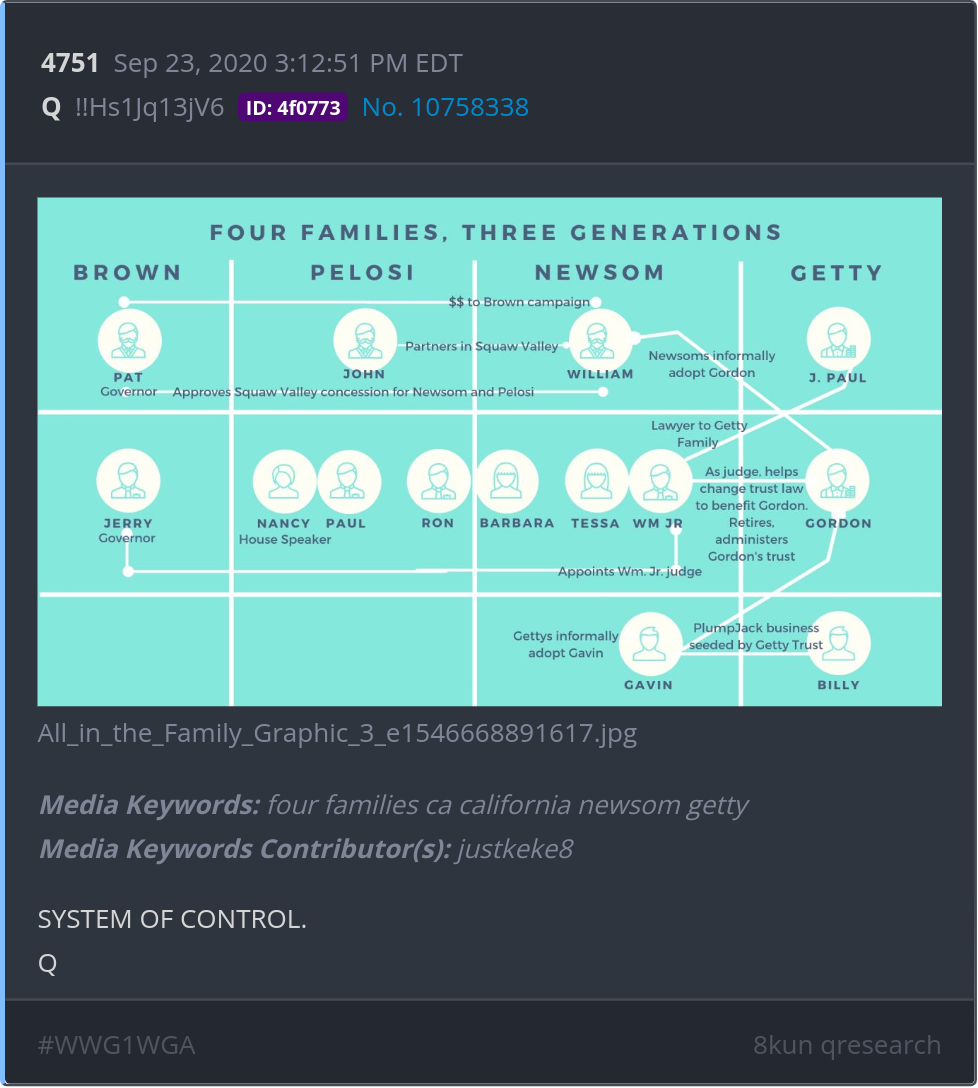Screen dimensions: 978x1088
Task: Click the Gavin Newsom avatar icon
Action: click(x=650, y=644)
